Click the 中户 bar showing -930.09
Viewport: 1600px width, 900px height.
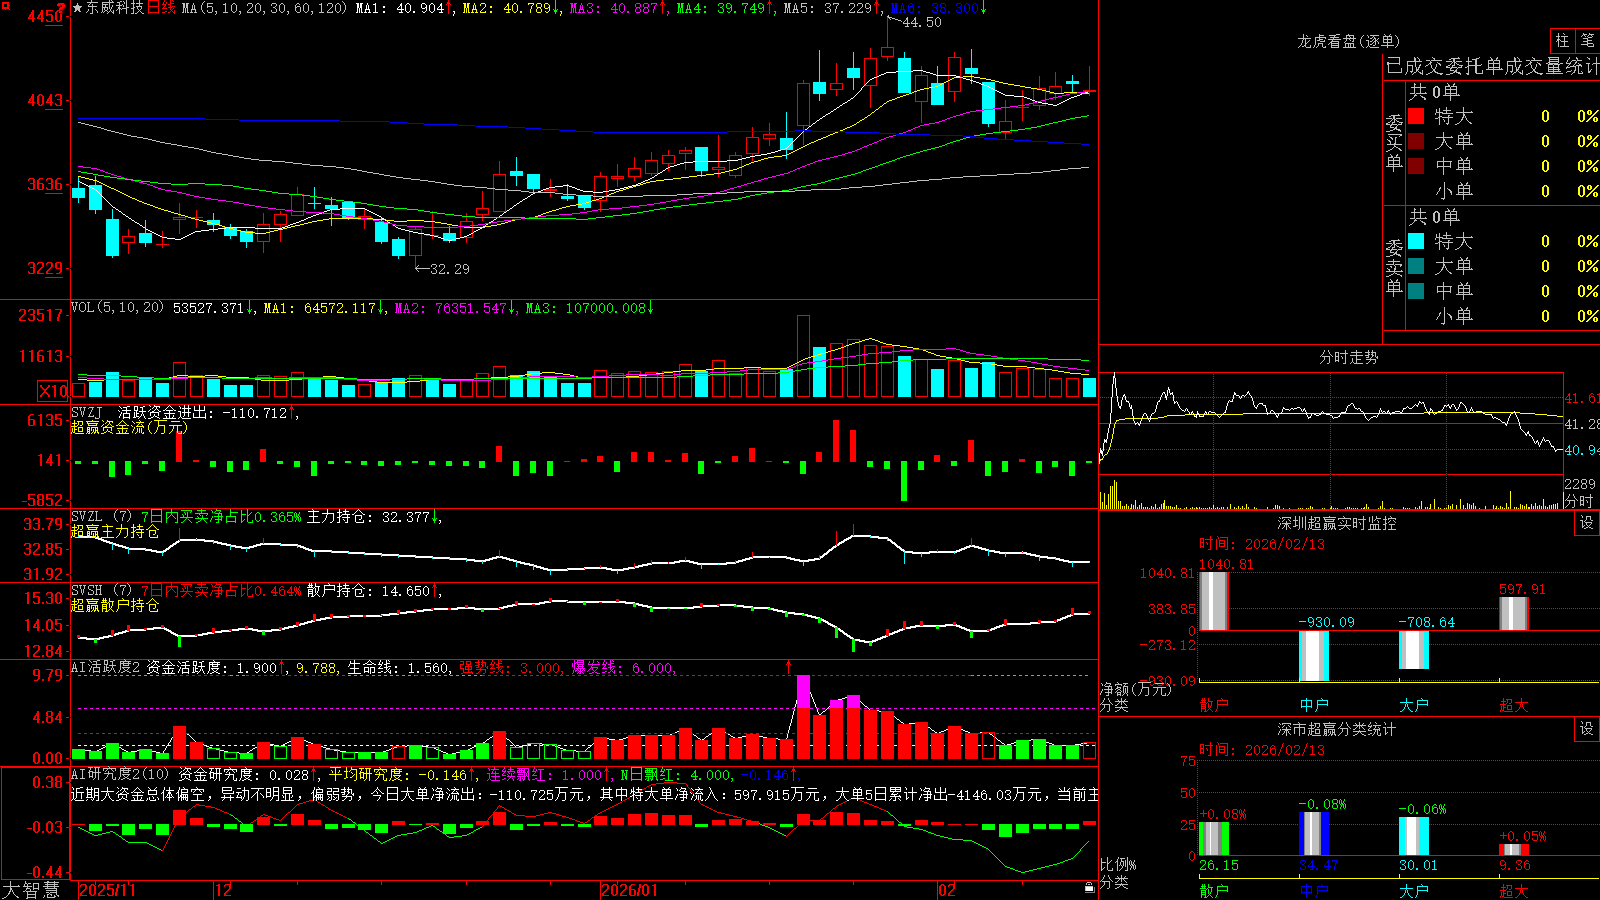1314,656
